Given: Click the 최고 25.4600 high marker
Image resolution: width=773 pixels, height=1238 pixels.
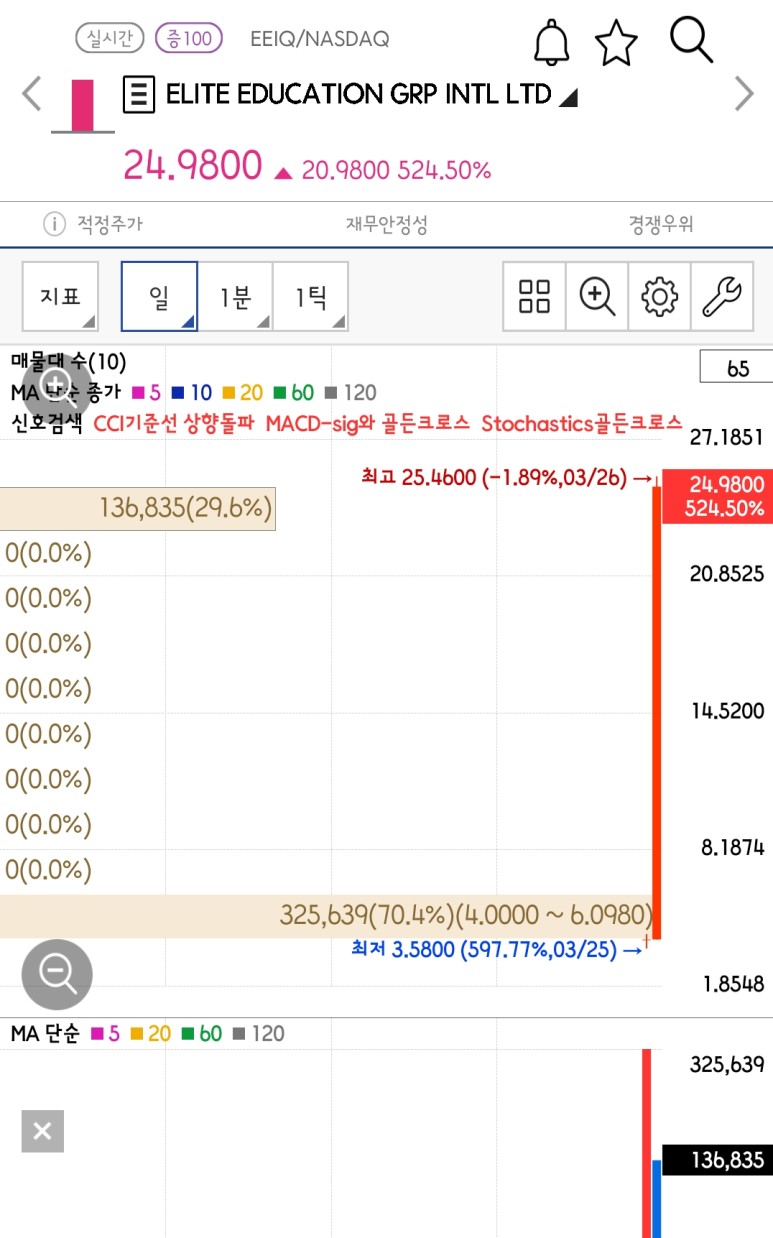Looking at the screenshot, I should [505, 478].
